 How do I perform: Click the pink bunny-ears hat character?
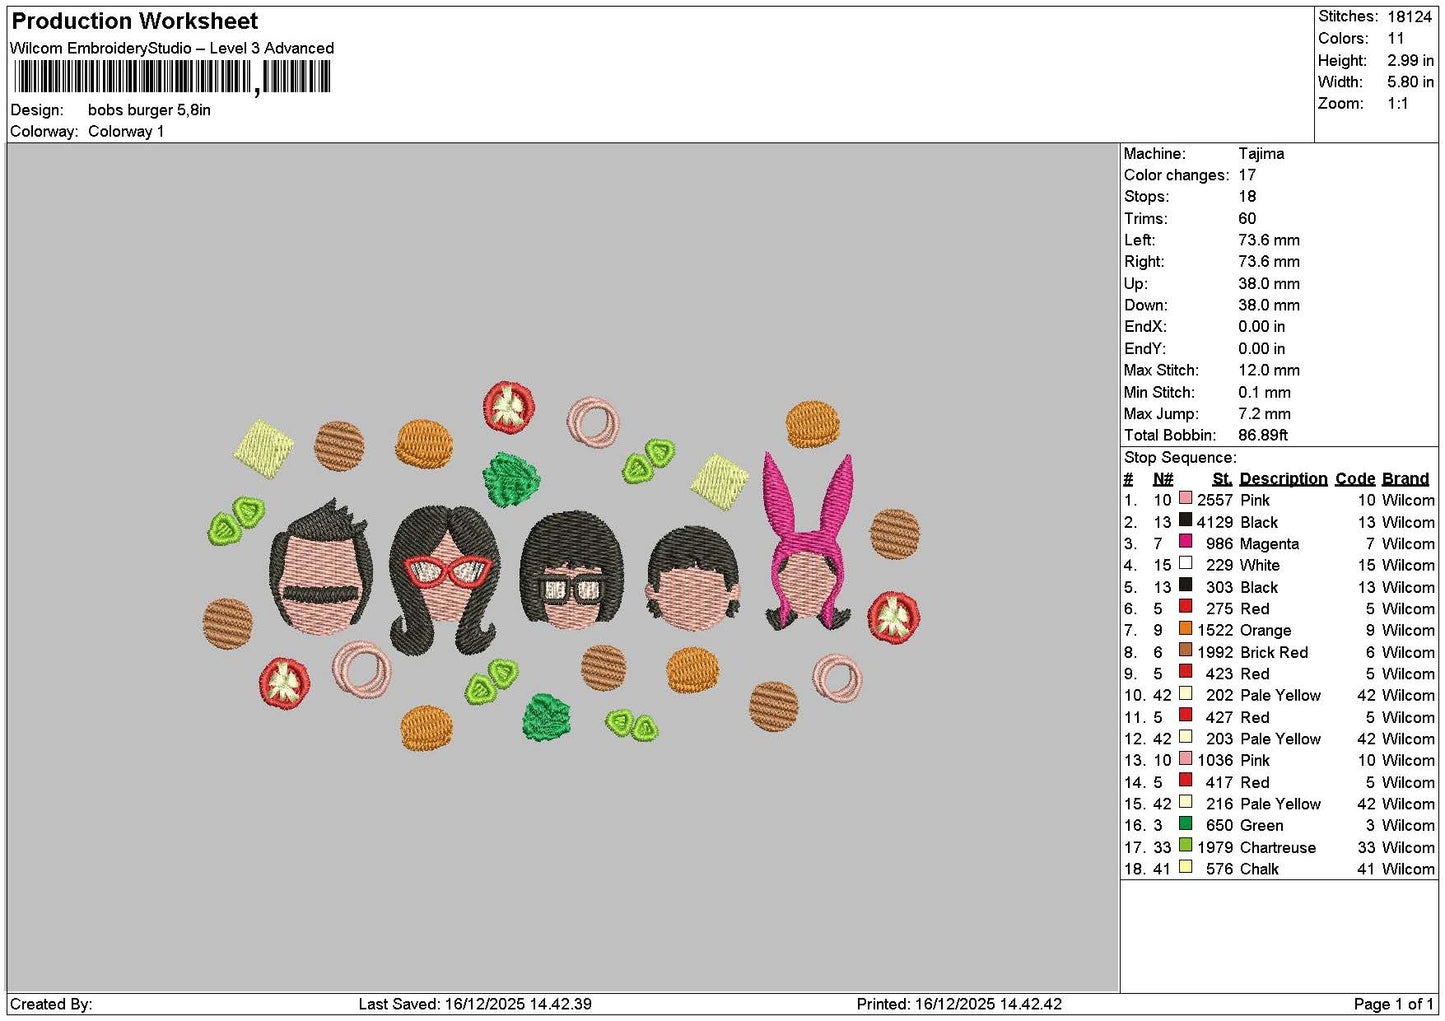tap(808, 543)
